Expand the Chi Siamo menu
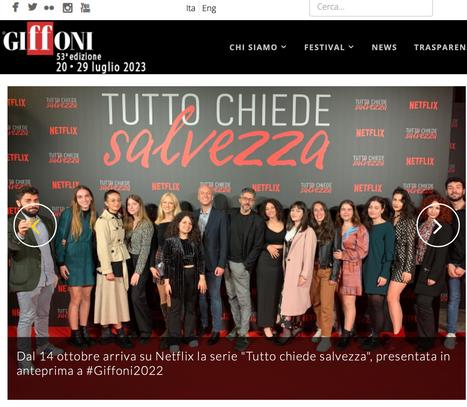Image resolution: width=467 pixels, height=407 pixels. tap(258, 47)
